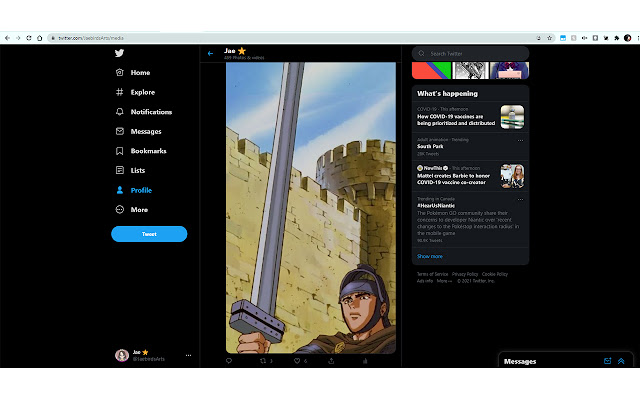Click the Home house icon
This screenshot has width=640, height=400.
pyautogui.click(x=120, y=73)
